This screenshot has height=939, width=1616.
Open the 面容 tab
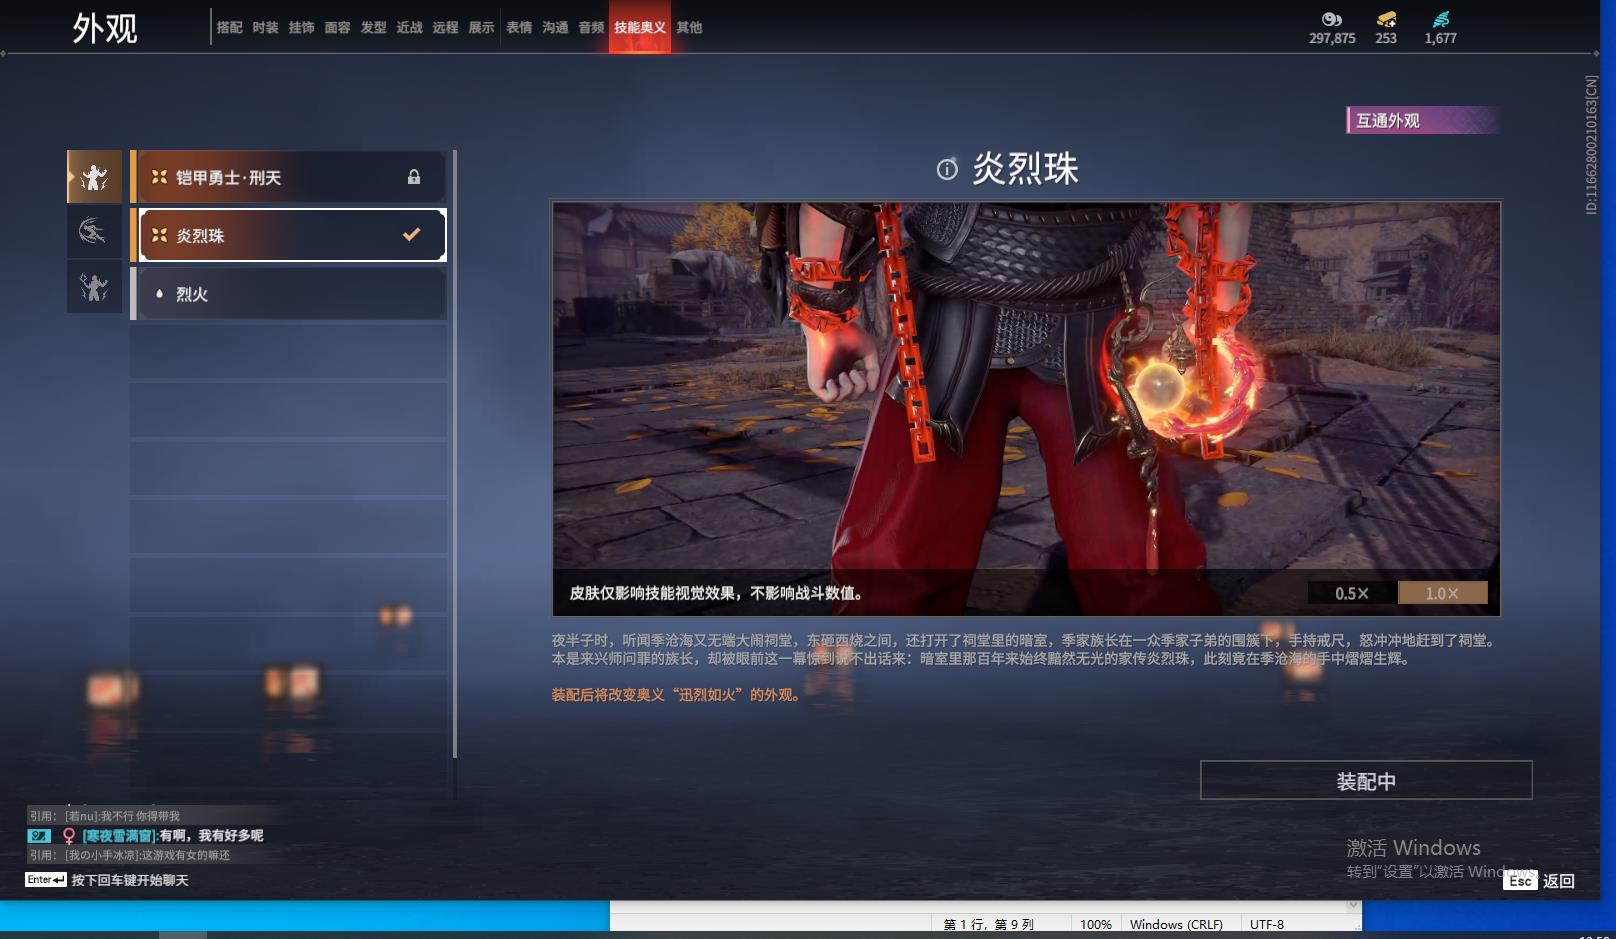pos(337,27)
